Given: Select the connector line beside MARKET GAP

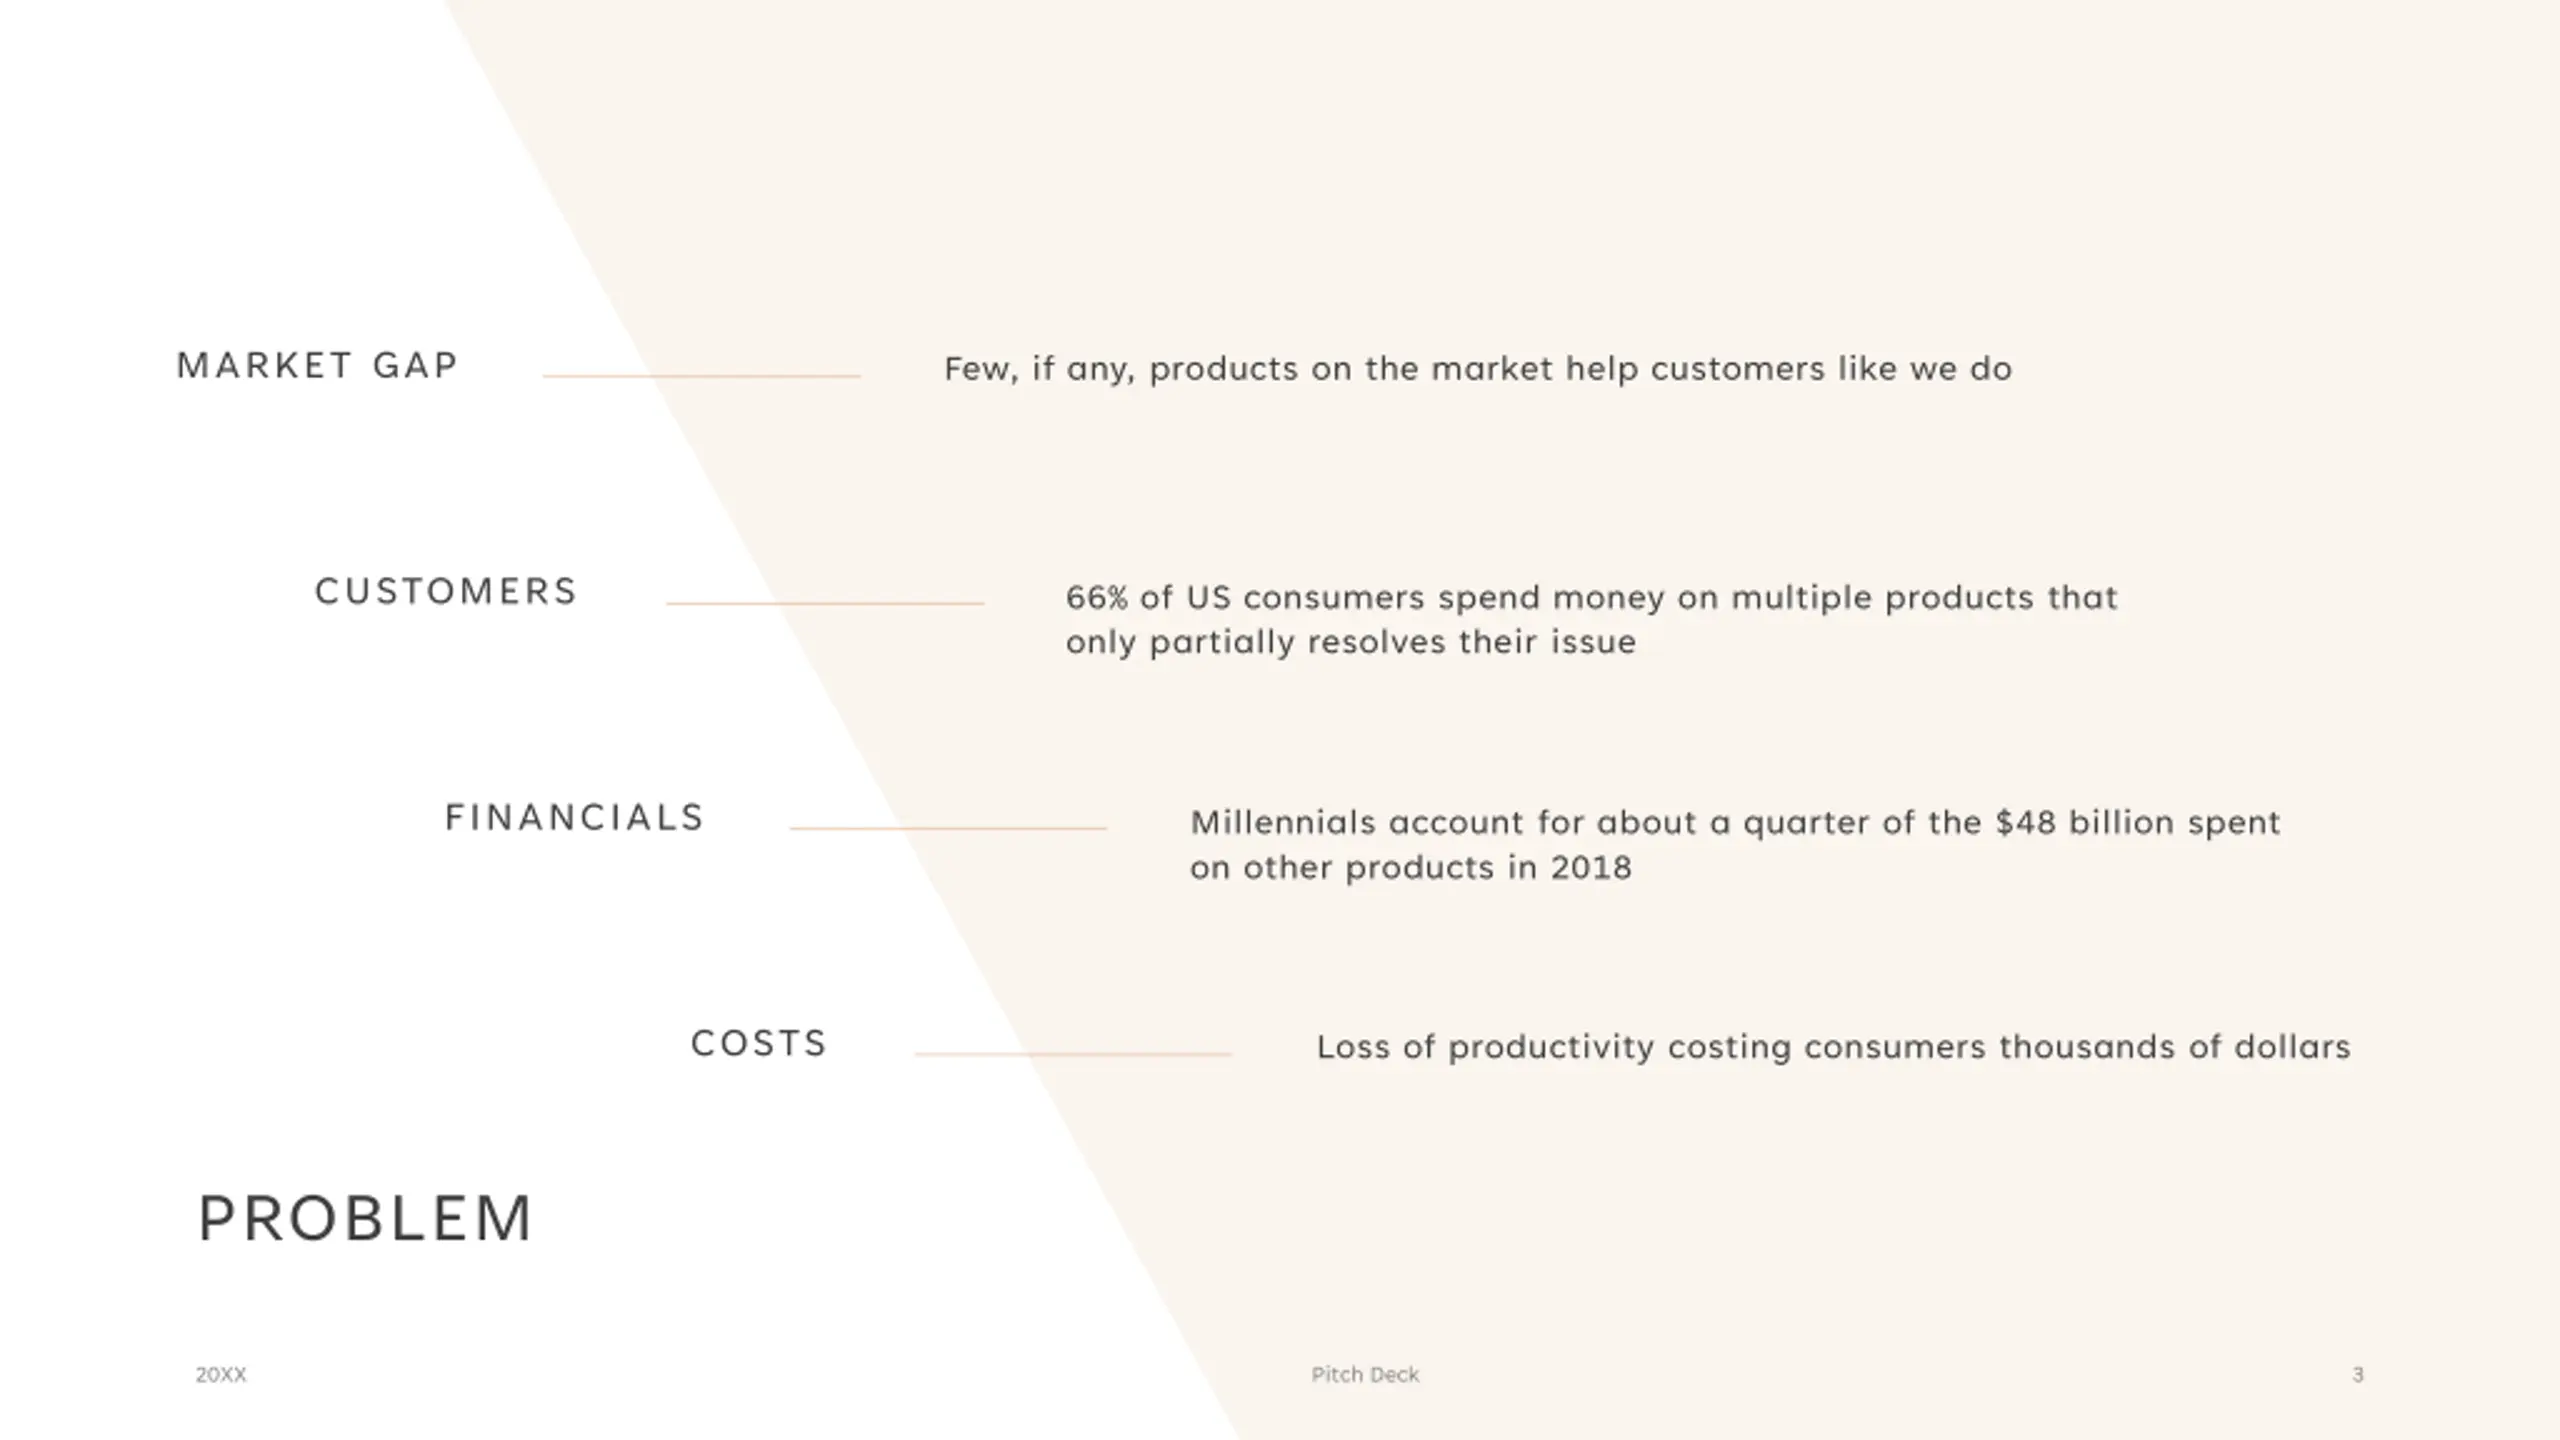Looking at the screenshot, I should click(701, 376).
